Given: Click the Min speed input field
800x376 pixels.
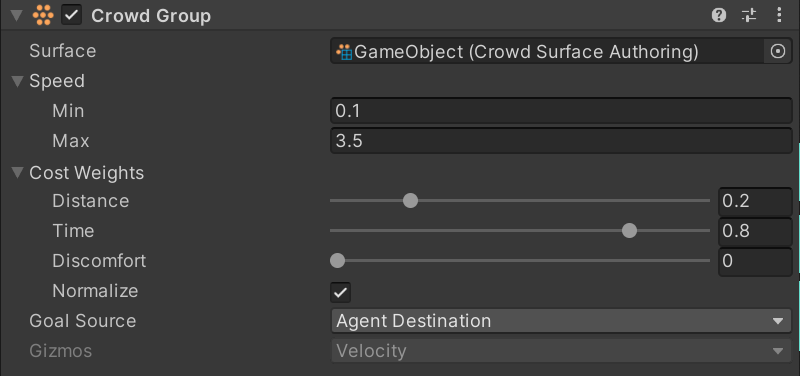Looking at the screenshot, I should pos(561,111).
